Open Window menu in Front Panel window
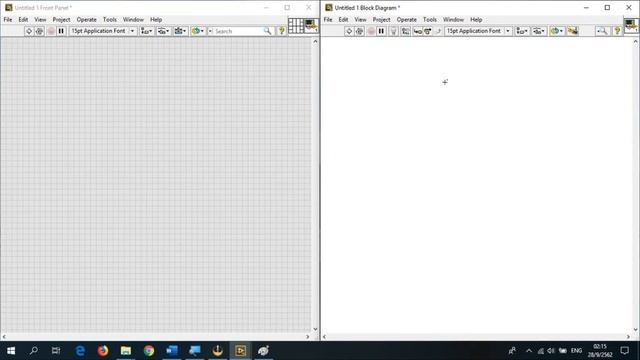This screenshot has width=640, height=360. (133, 20)
